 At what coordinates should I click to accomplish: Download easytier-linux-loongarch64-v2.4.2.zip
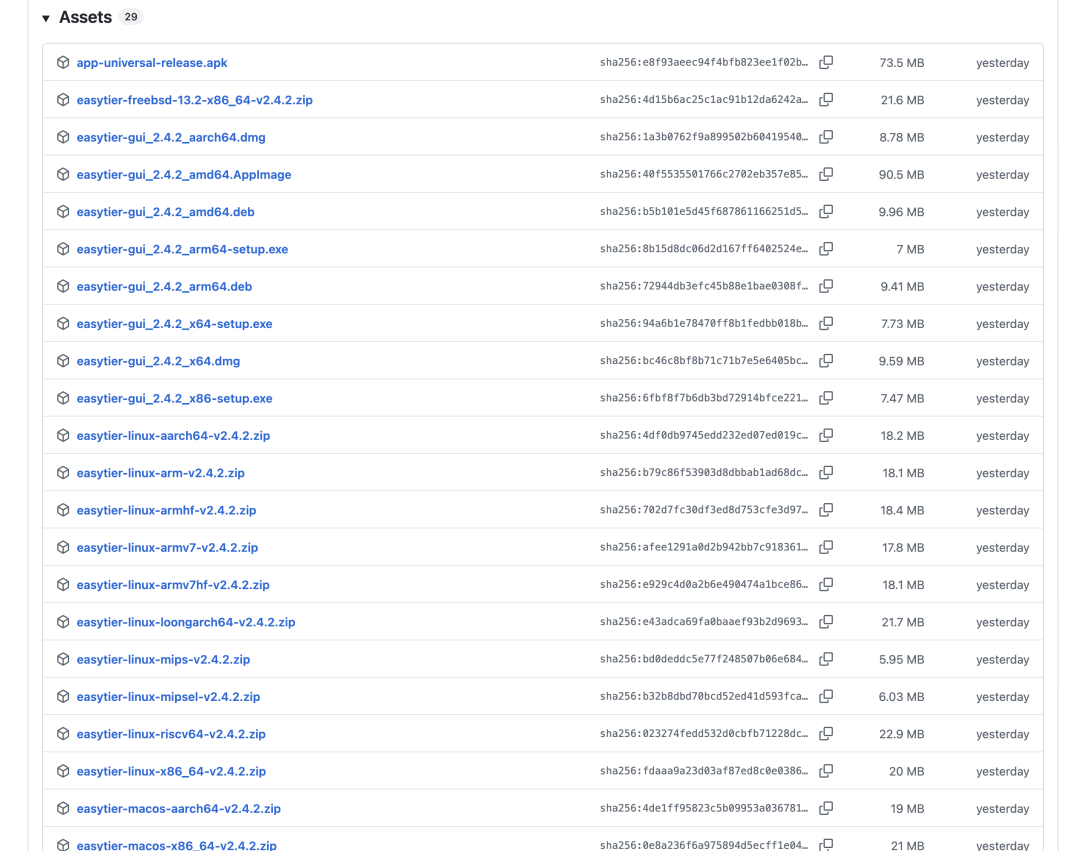(x=185, y=622)
